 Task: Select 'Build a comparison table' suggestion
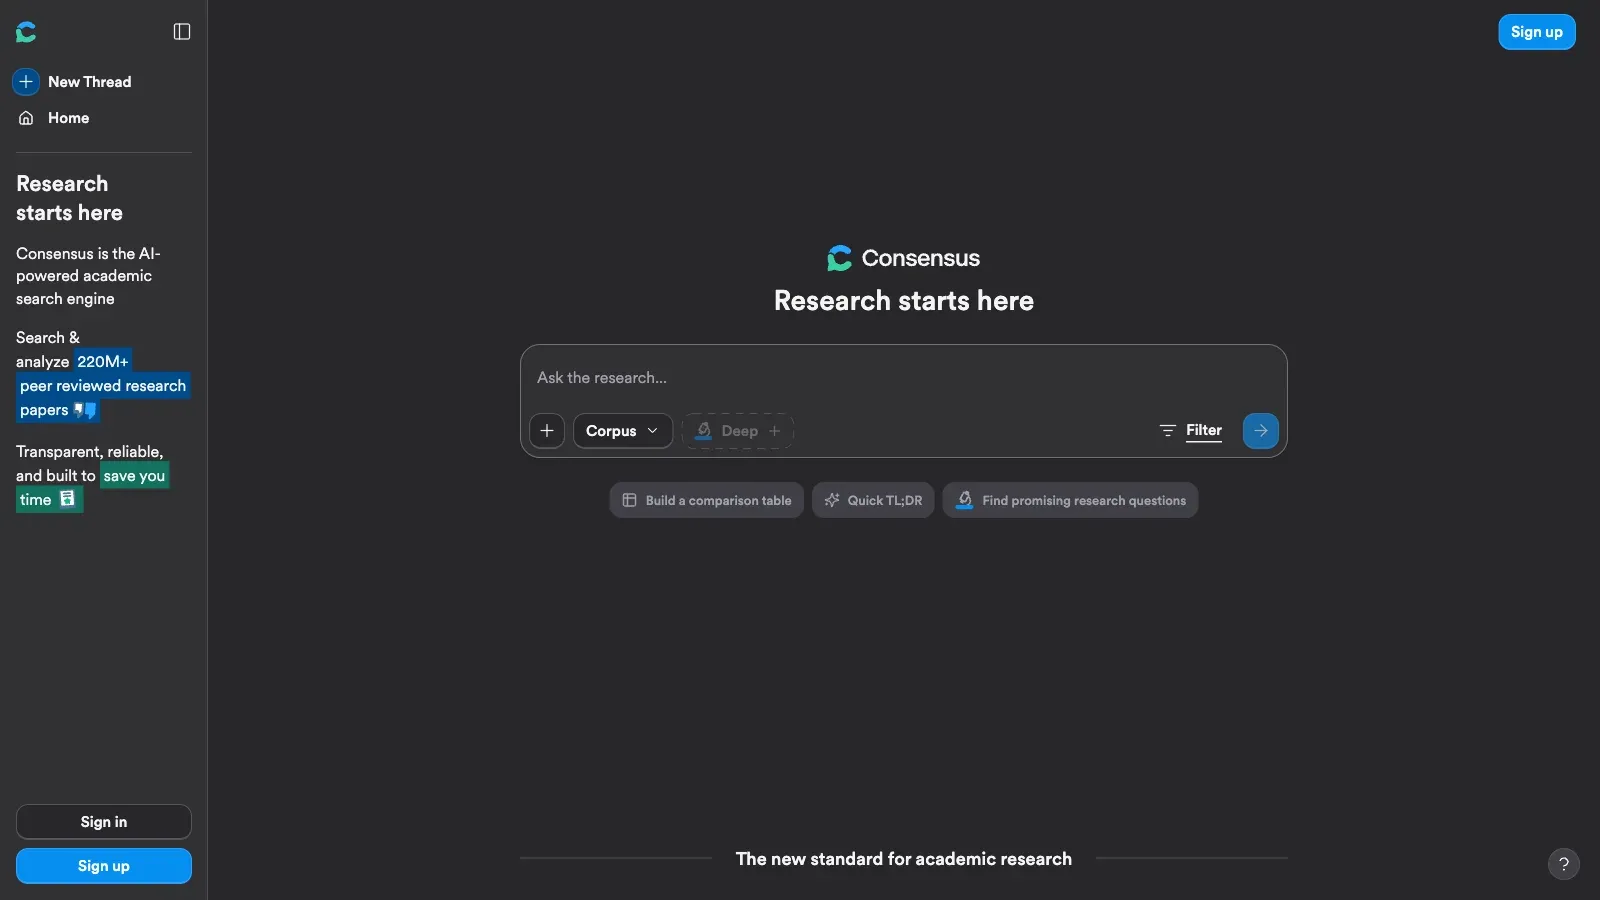tap(706, 500)
